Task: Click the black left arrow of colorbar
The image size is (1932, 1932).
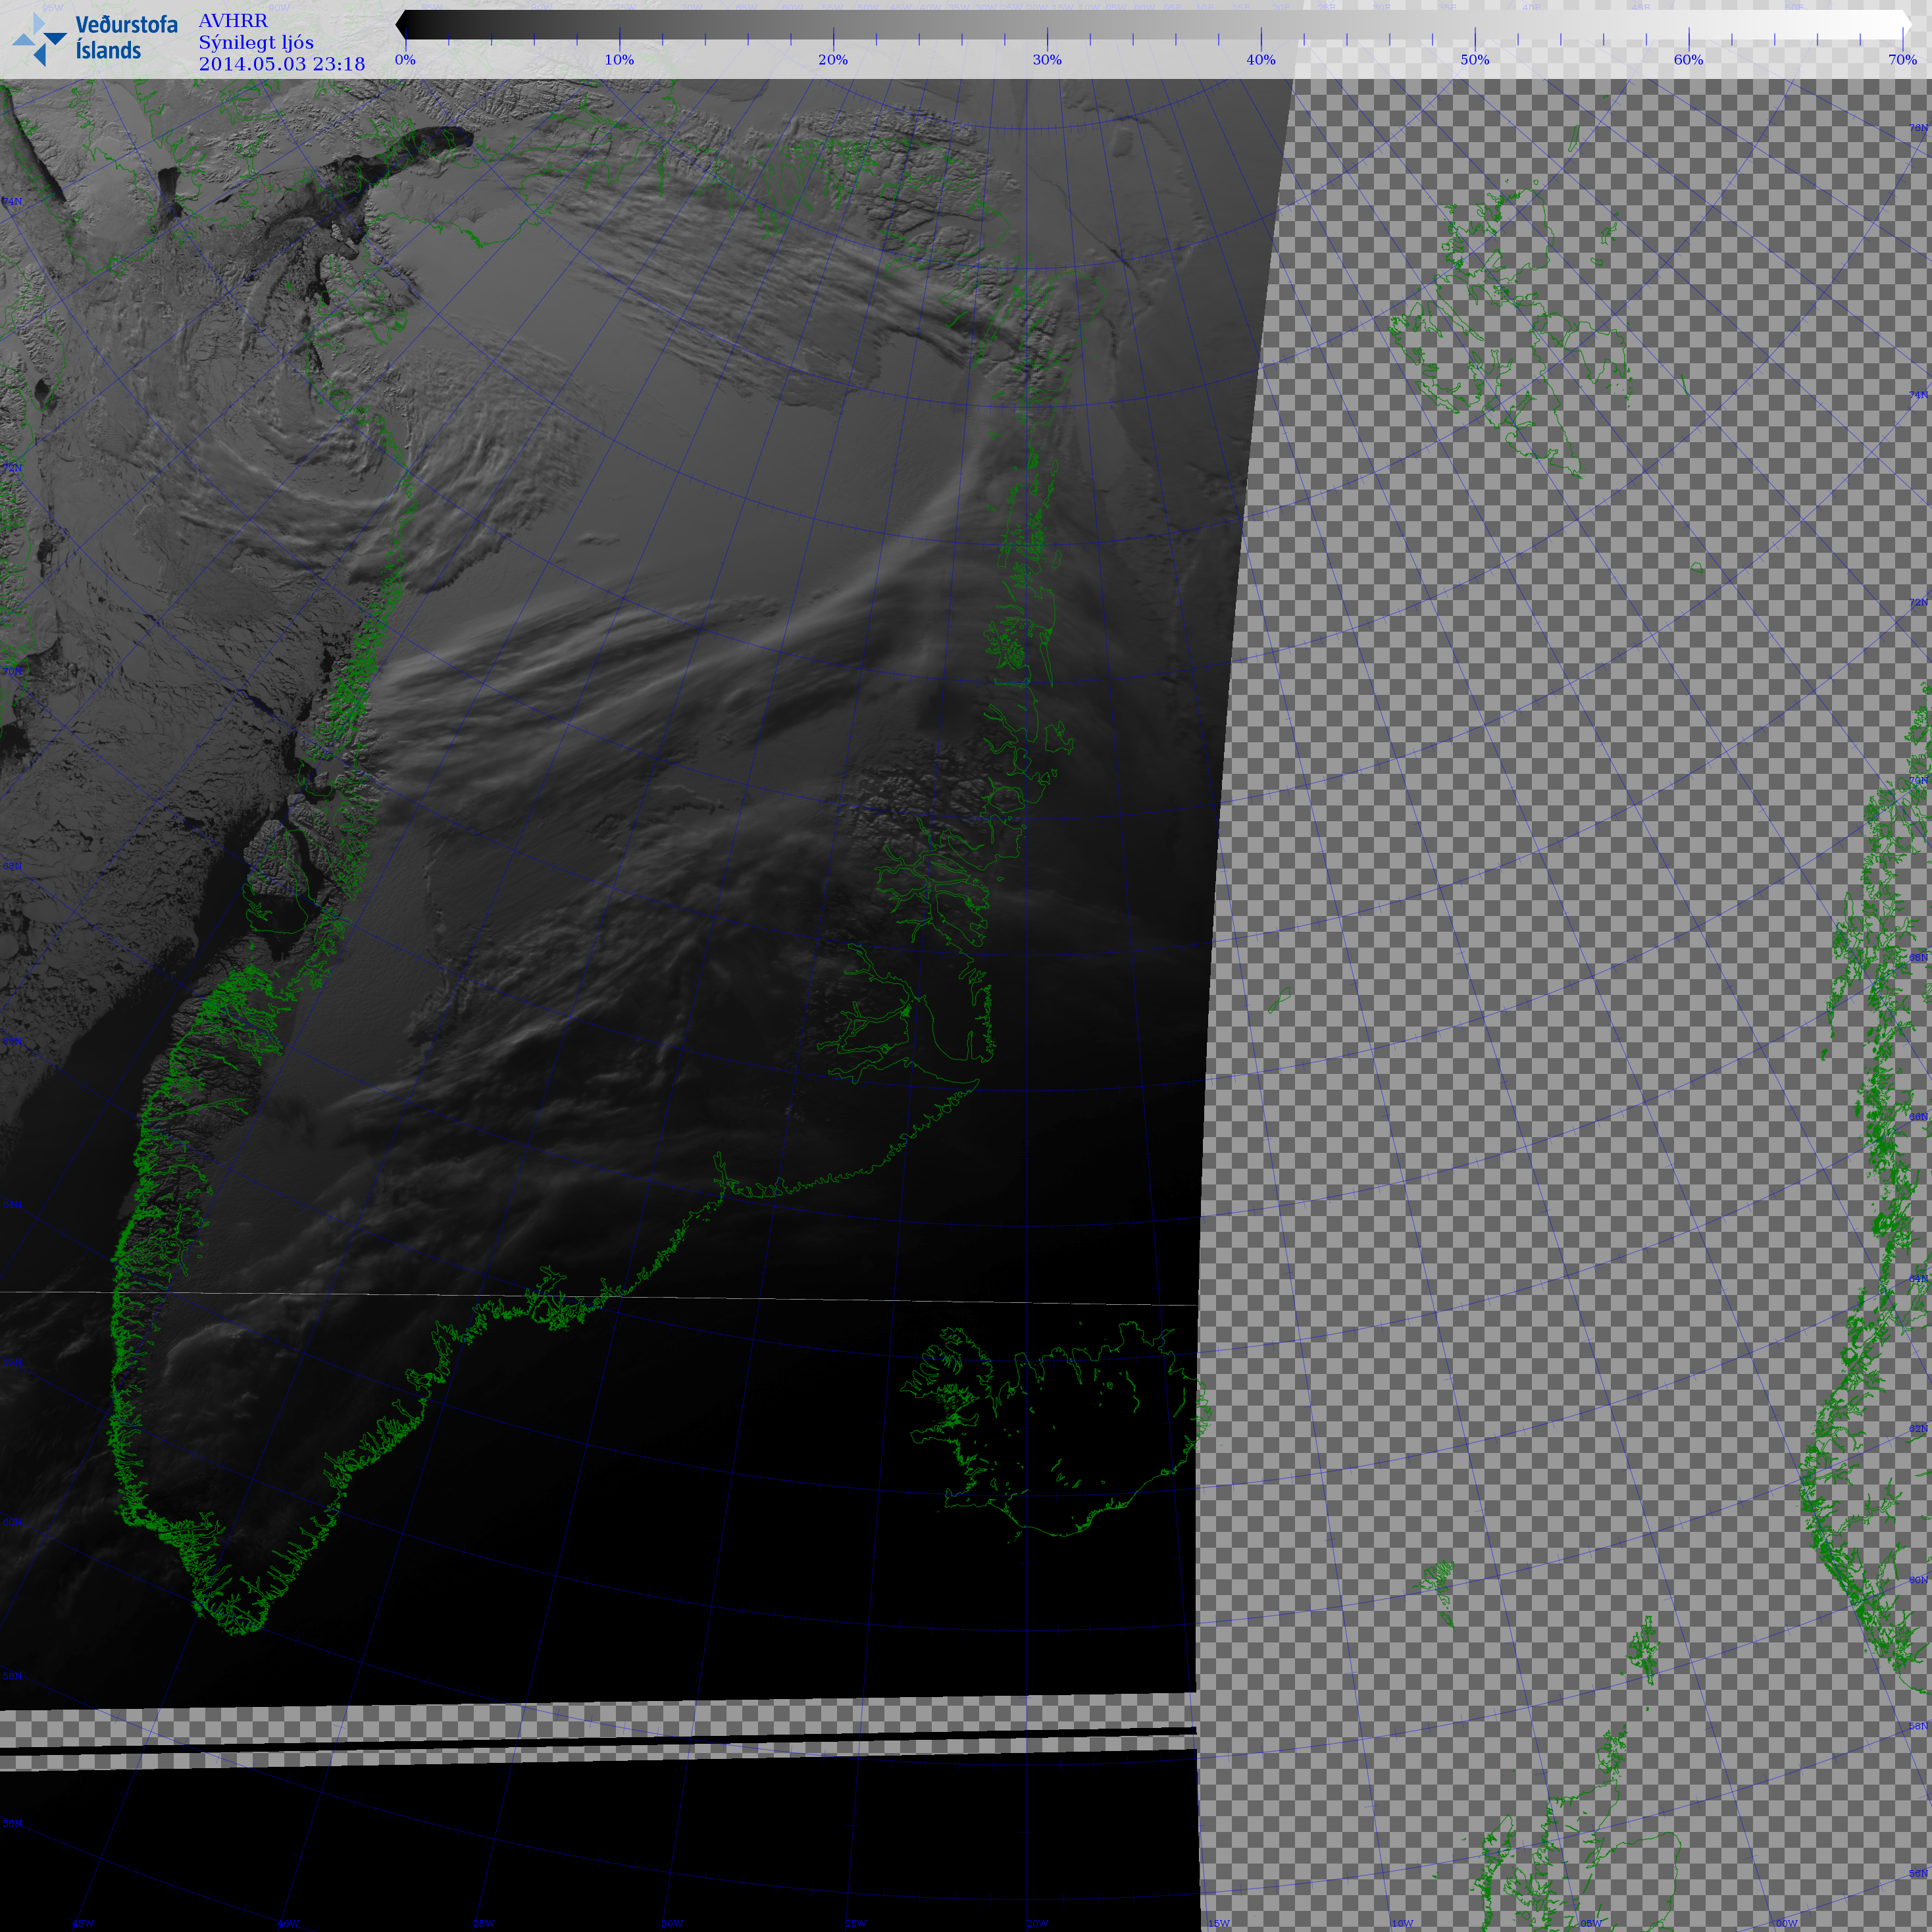Action: 401,25
